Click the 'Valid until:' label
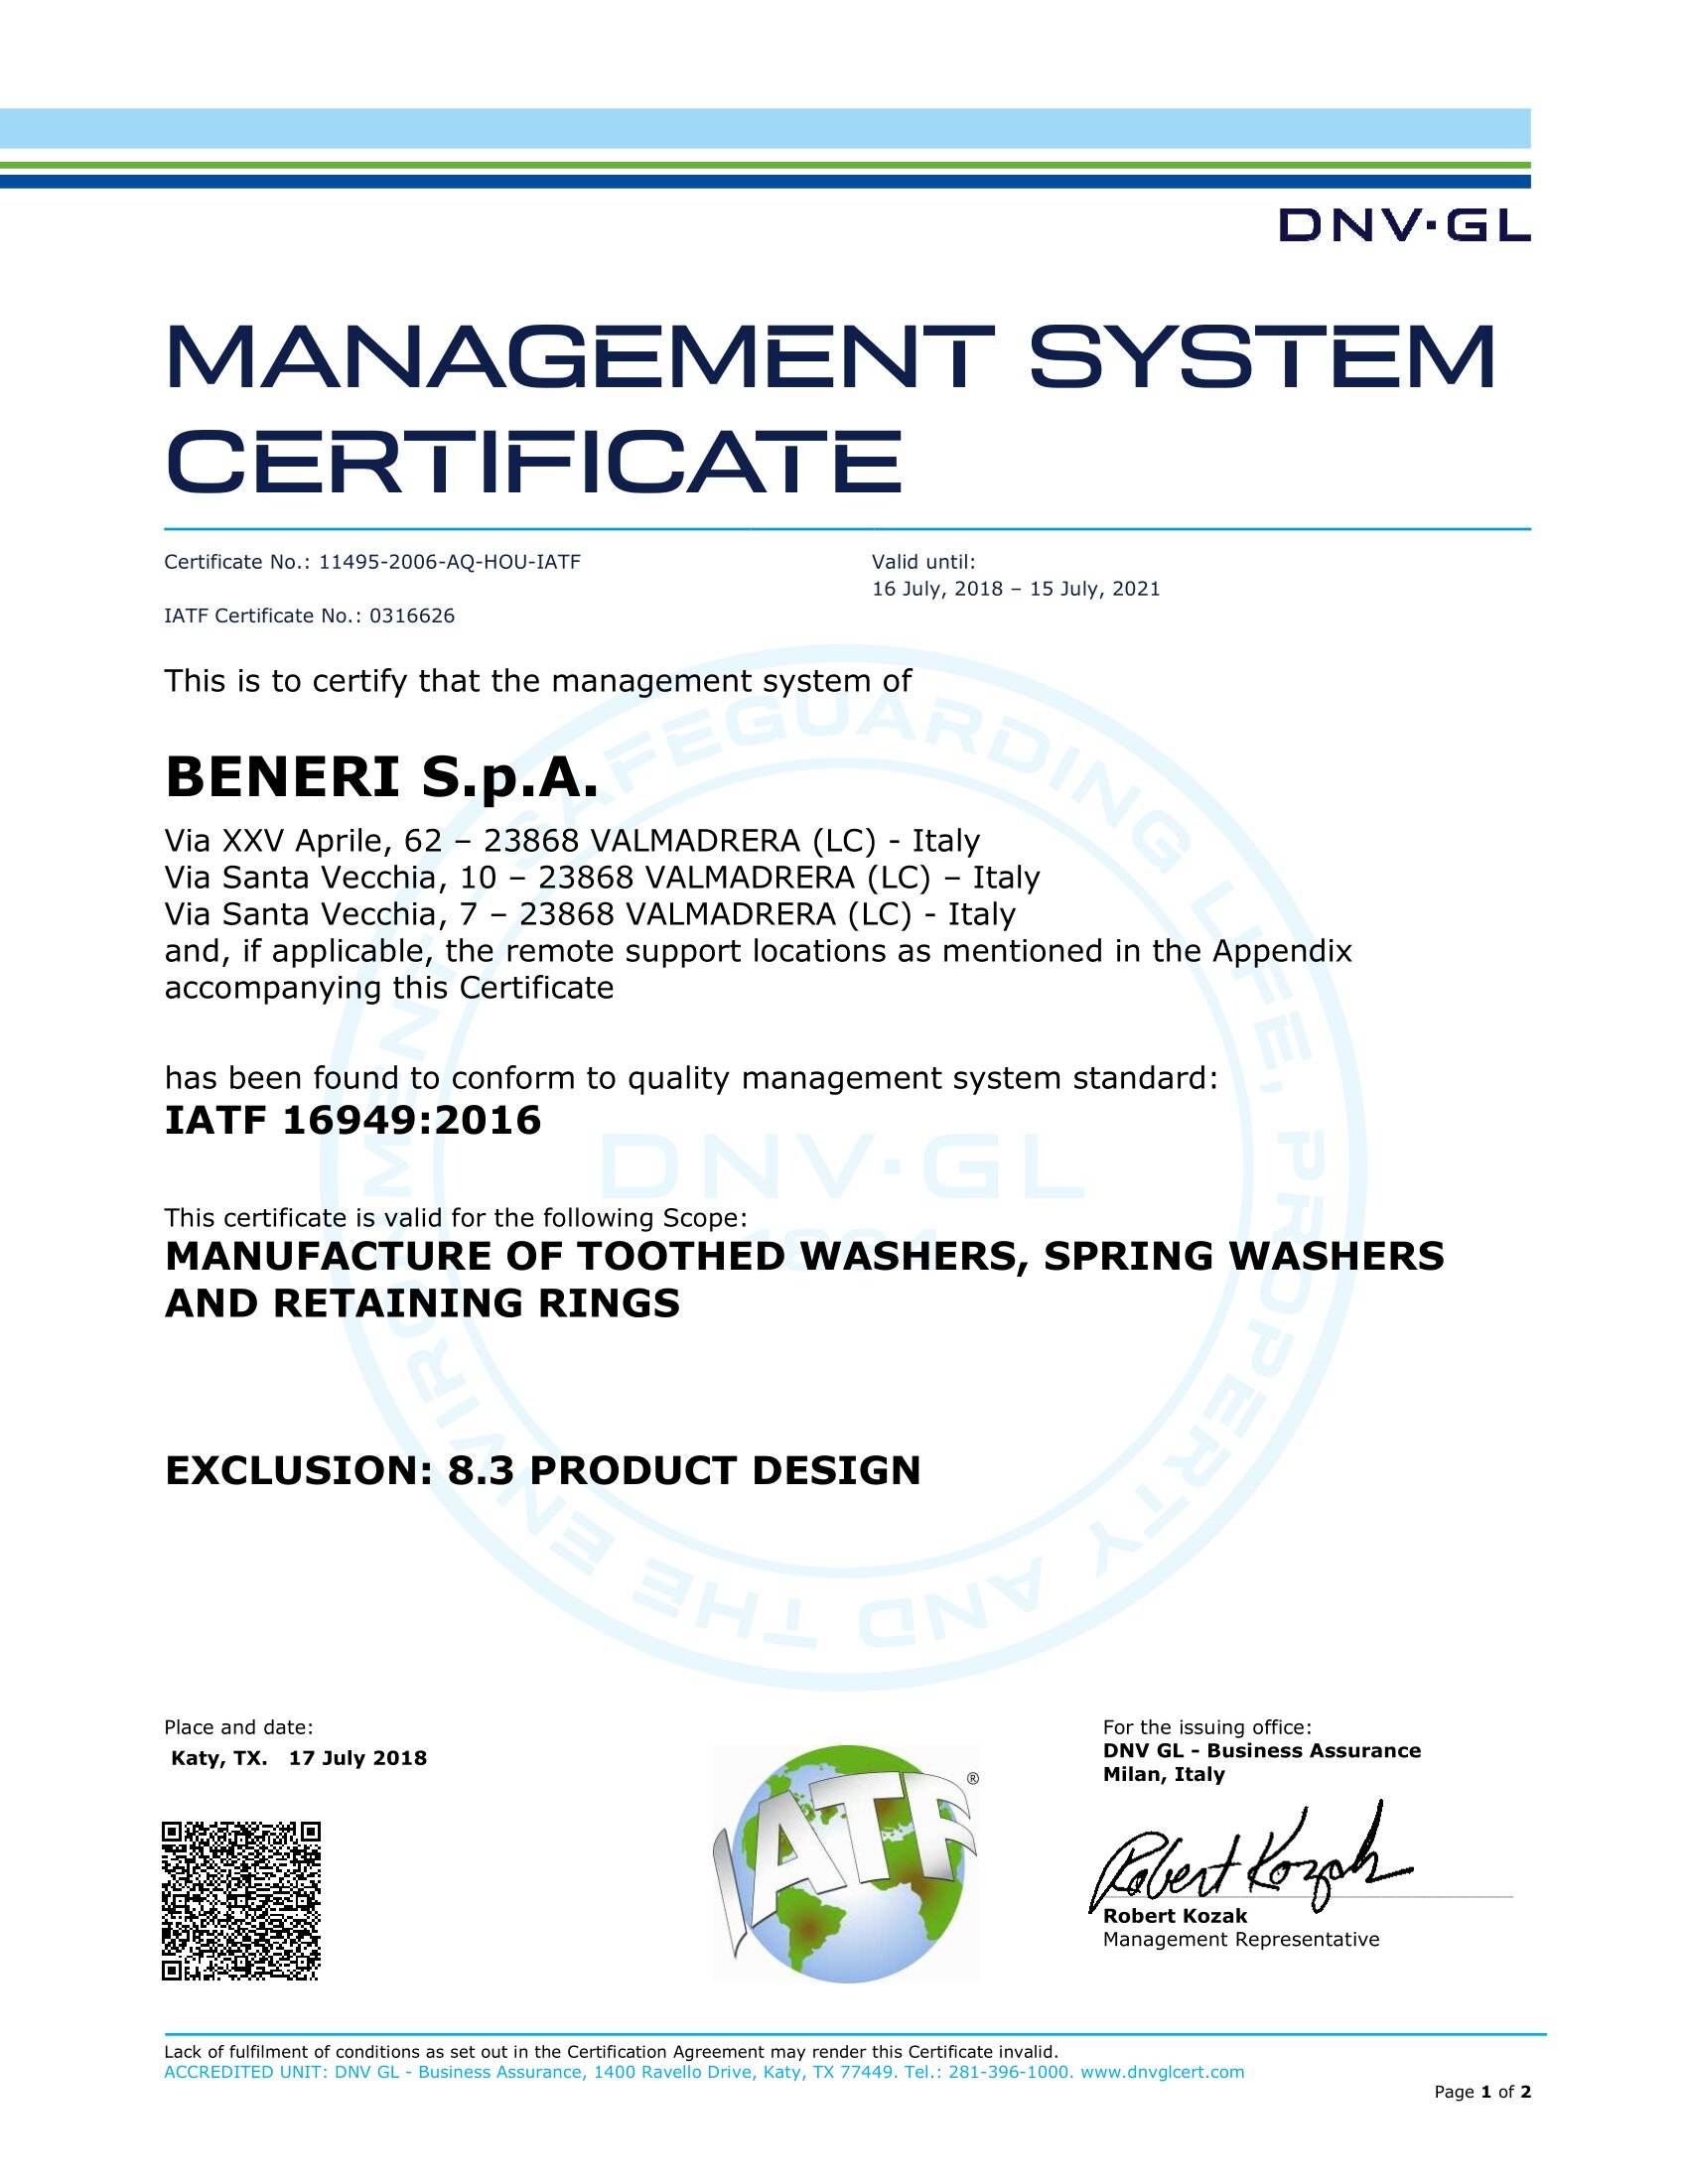Viewport: 1688px width, 2184px height. 923,562
